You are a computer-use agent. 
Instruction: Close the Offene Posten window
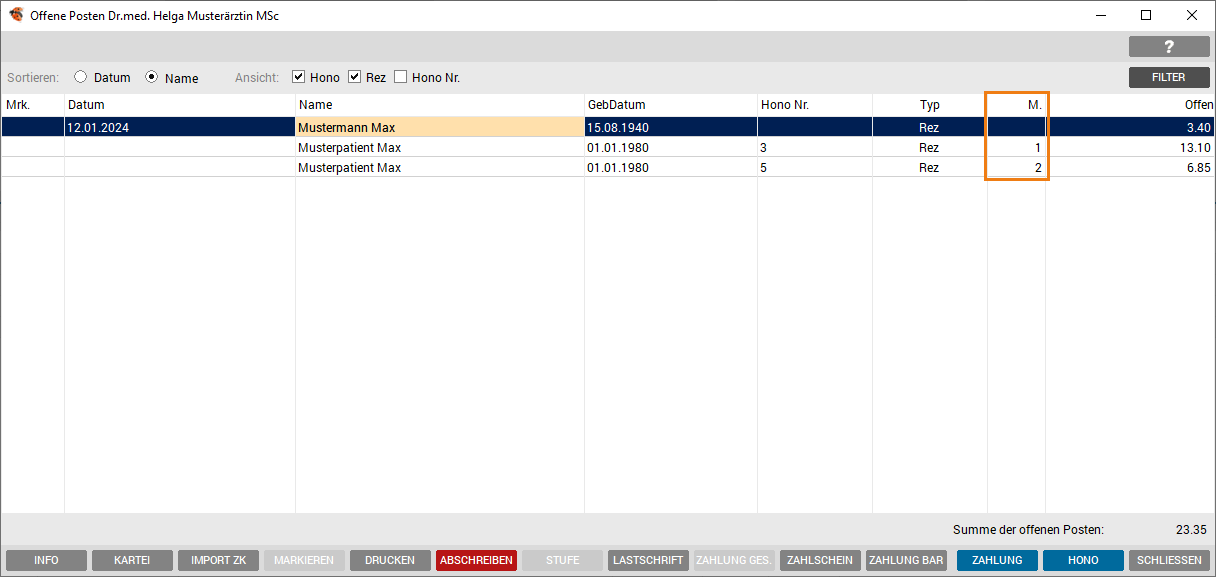point(1192,15)
